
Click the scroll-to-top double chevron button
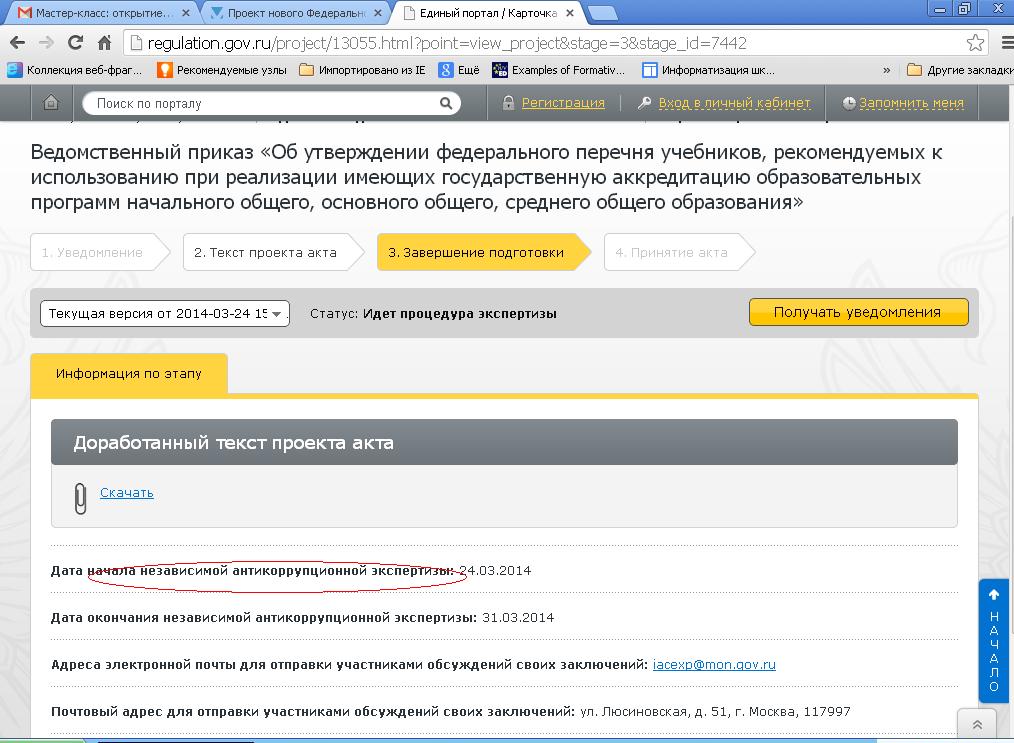(977, 725)
